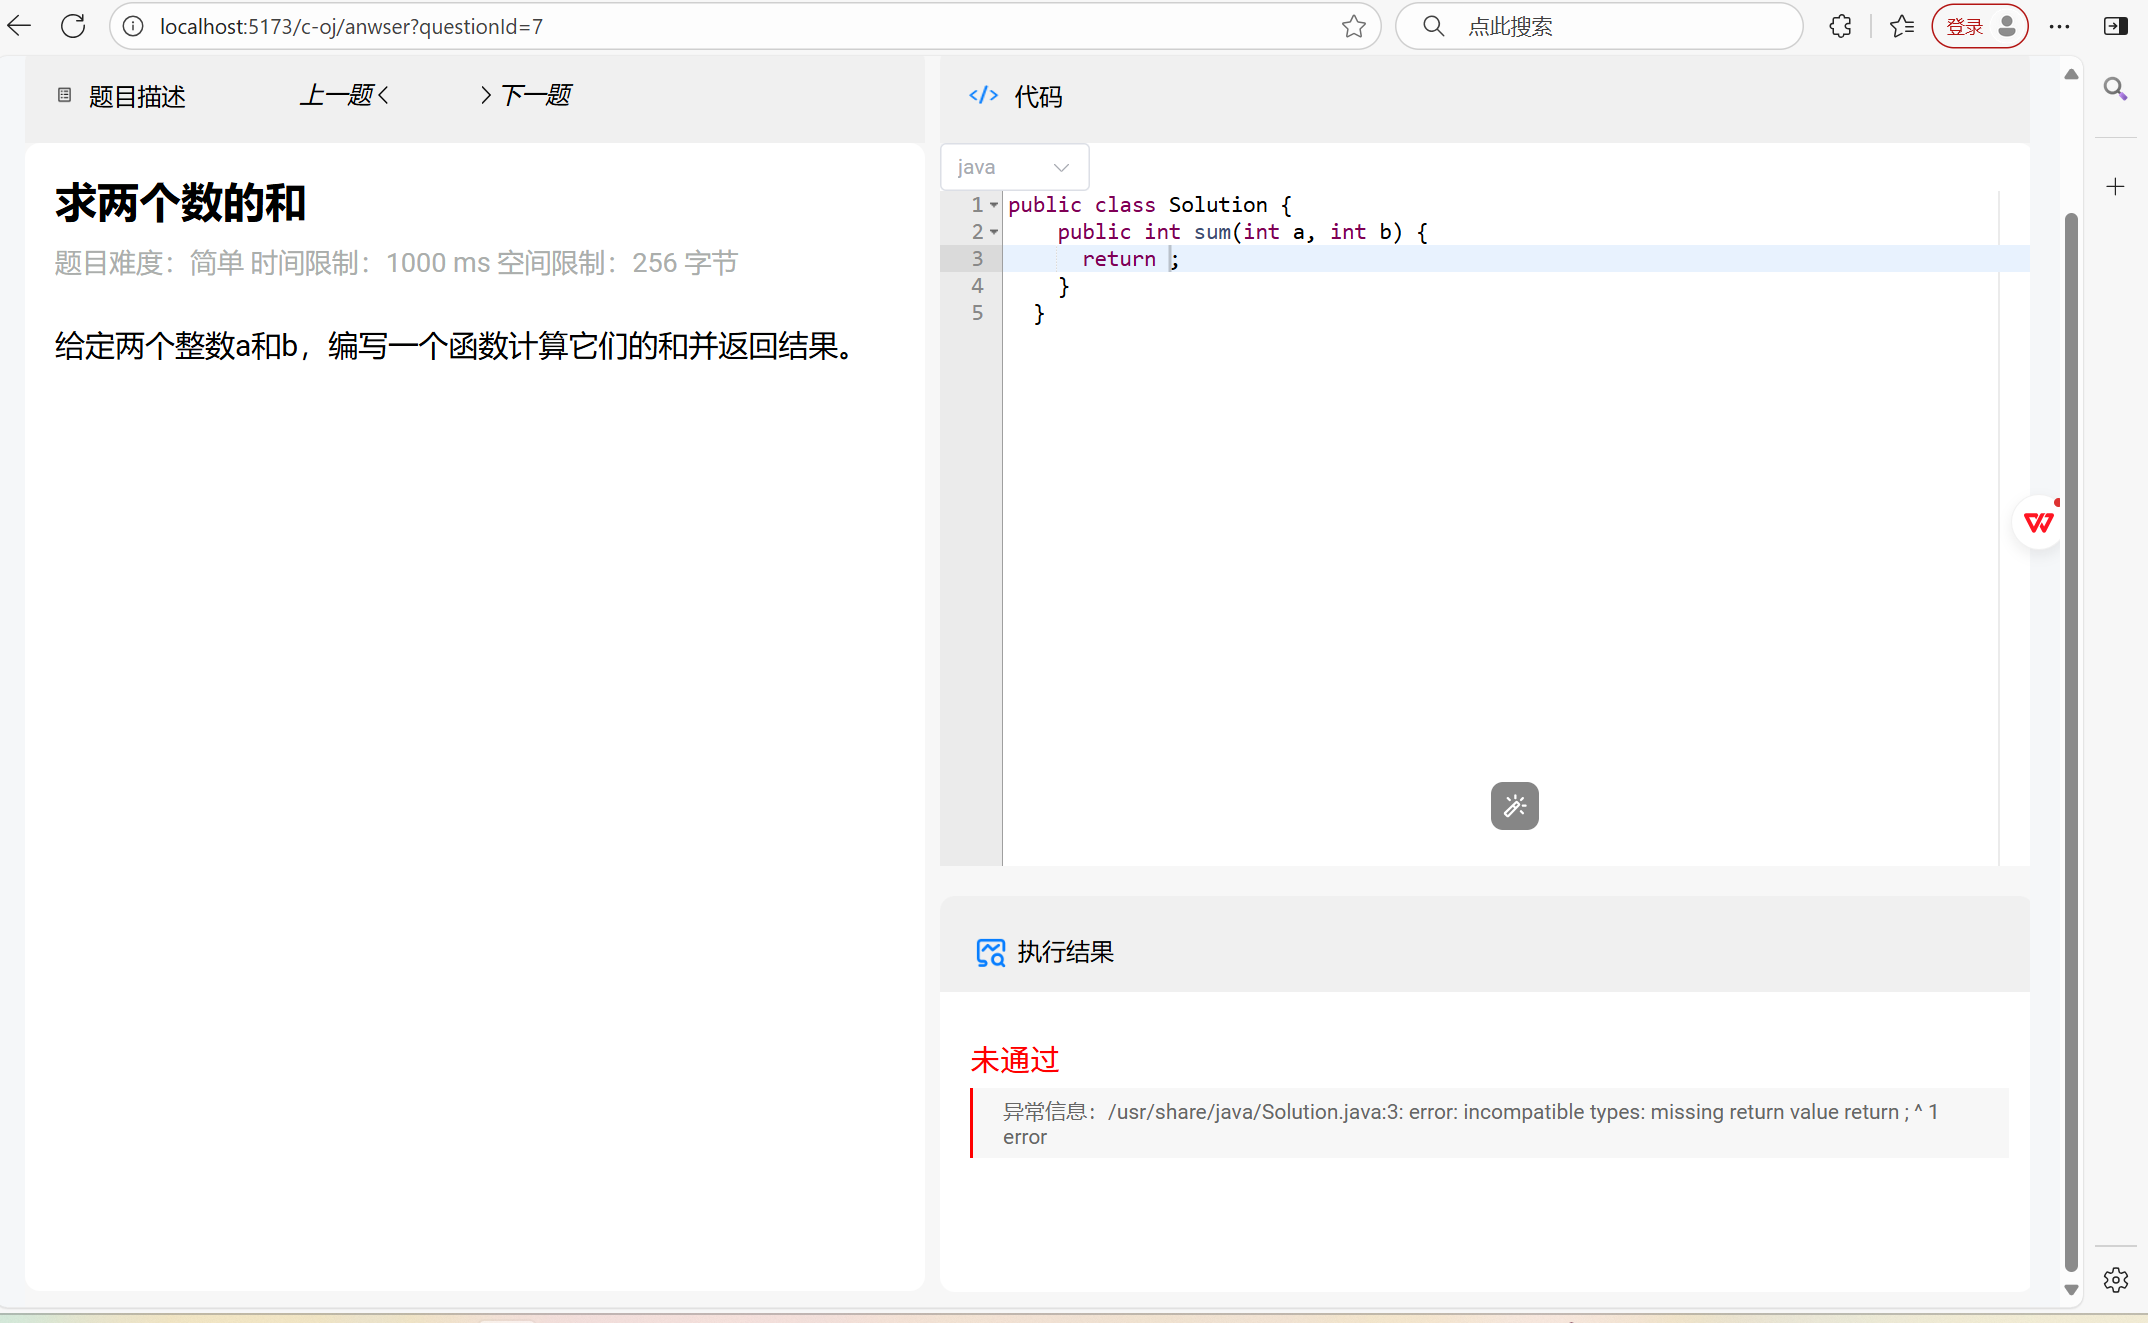This screenshot has width=2148, height=1323.
Task: Open the favorites list icon
Action: 1901,27
